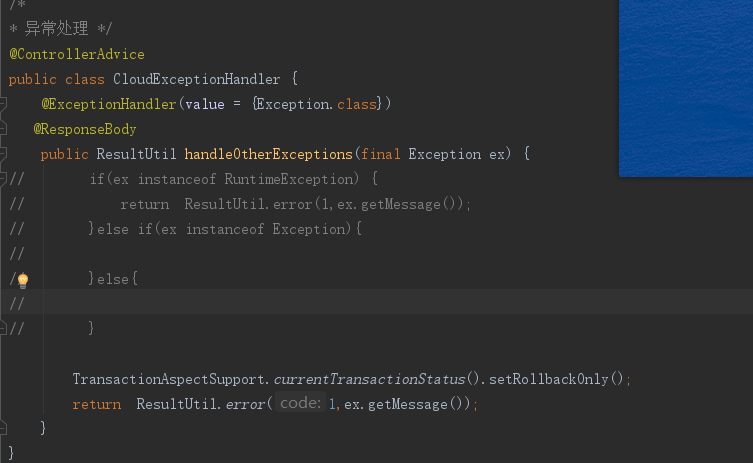The width and height of the screenshot is (753, 463).
Task: Click the 异常处理 comment text
Action: (x=56, y=28)
